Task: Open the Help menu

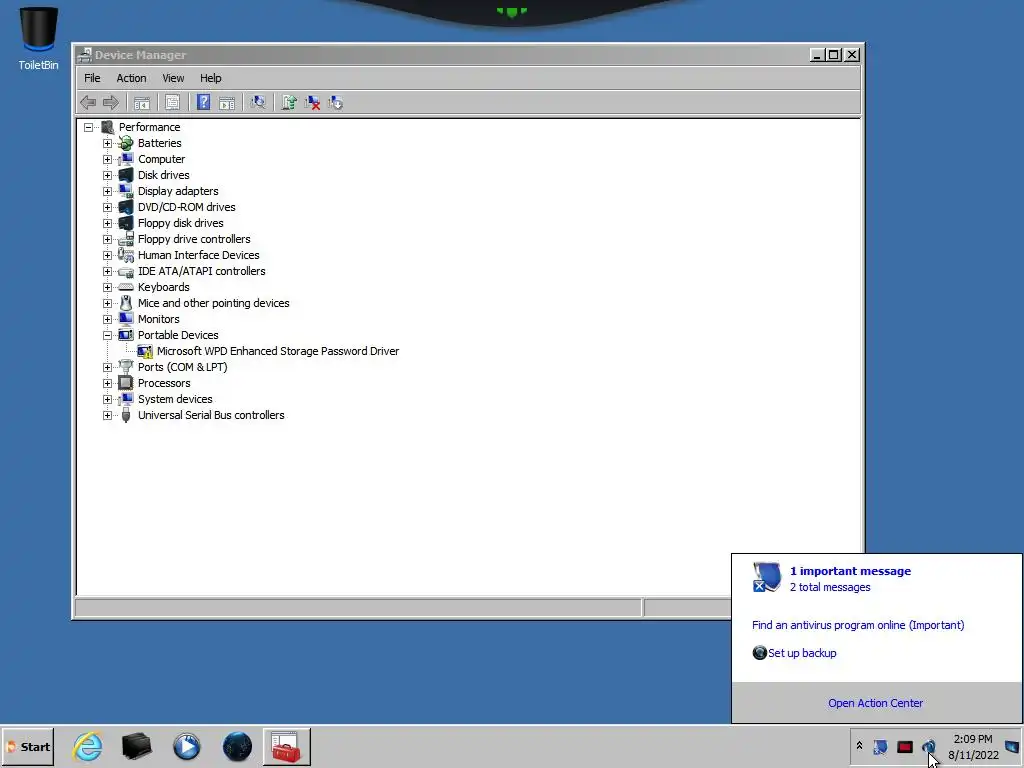Action: coord(210,78)
